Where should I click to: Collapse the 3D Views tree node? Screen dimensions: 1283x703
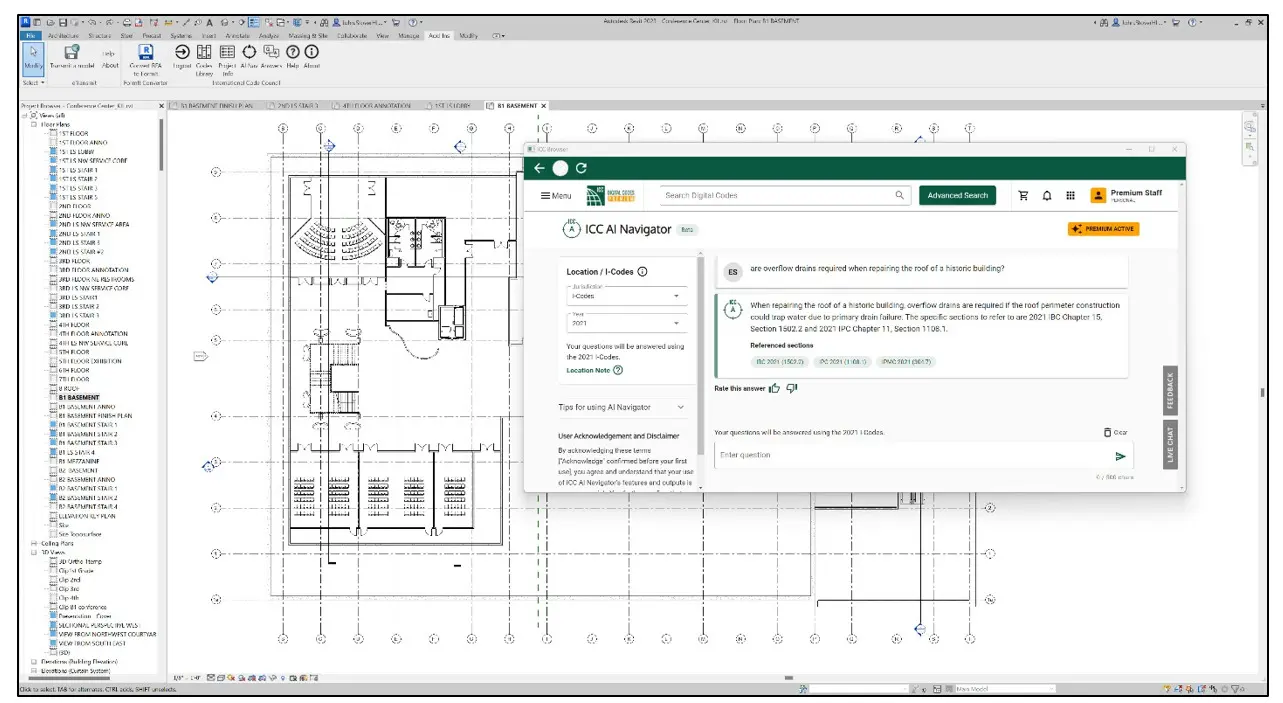click(33, 552)
